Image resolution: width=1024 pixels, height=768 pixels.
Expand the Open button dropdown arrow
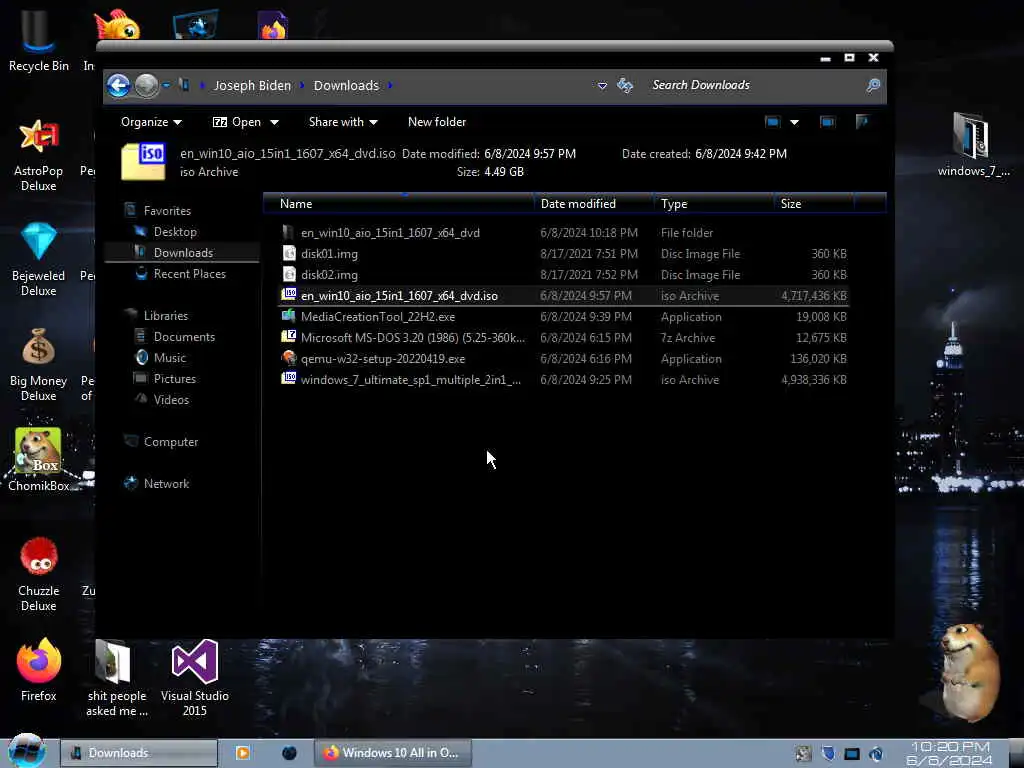[x=274, y=122]
